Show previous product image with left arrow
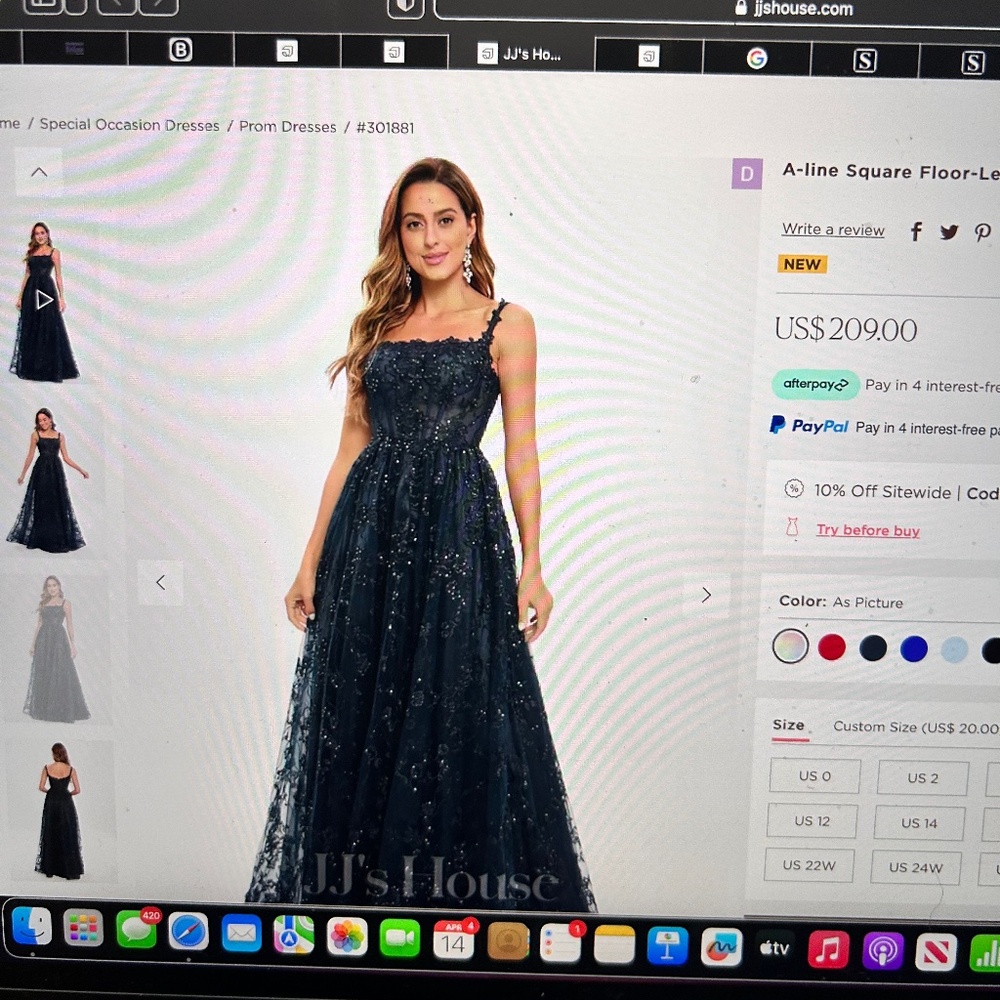 click(162, 581)
